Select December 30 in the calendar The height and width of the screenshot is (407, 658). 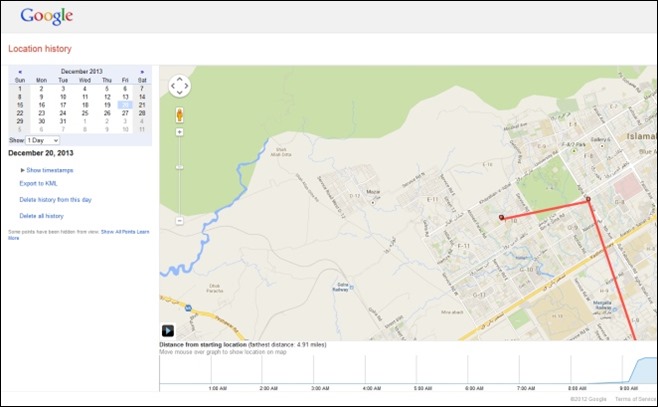point(42,121)
